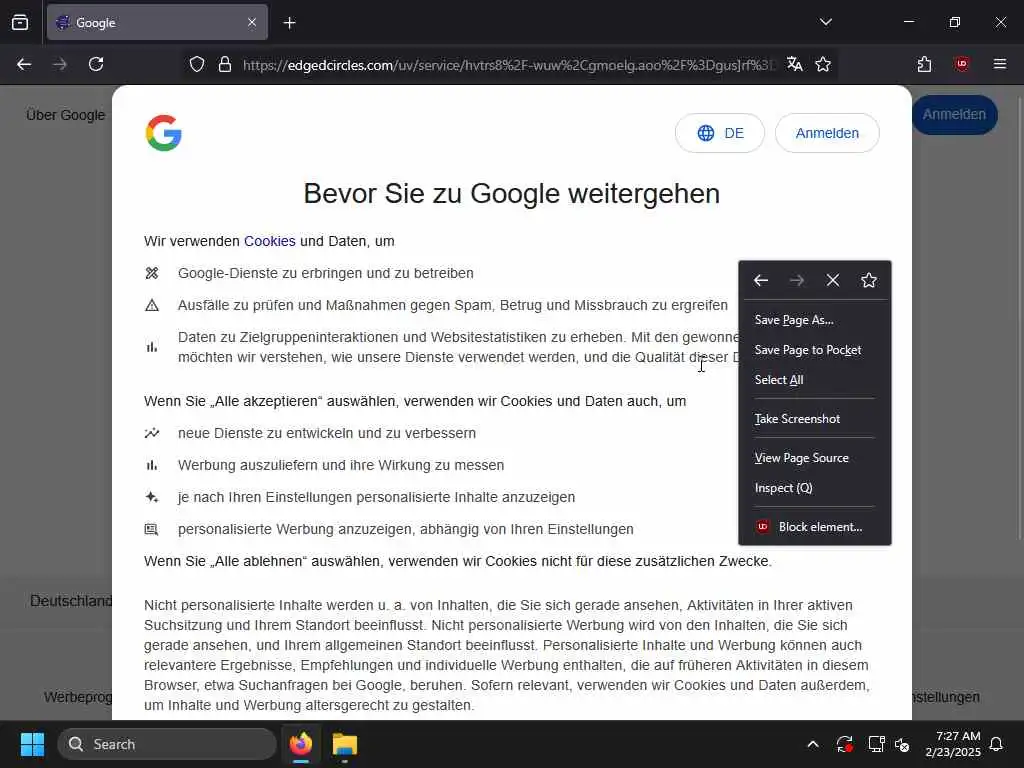This screenshot has height=768, width=1024.
Task: Click the Google logo in dialog
Action: tap(163, 133)
